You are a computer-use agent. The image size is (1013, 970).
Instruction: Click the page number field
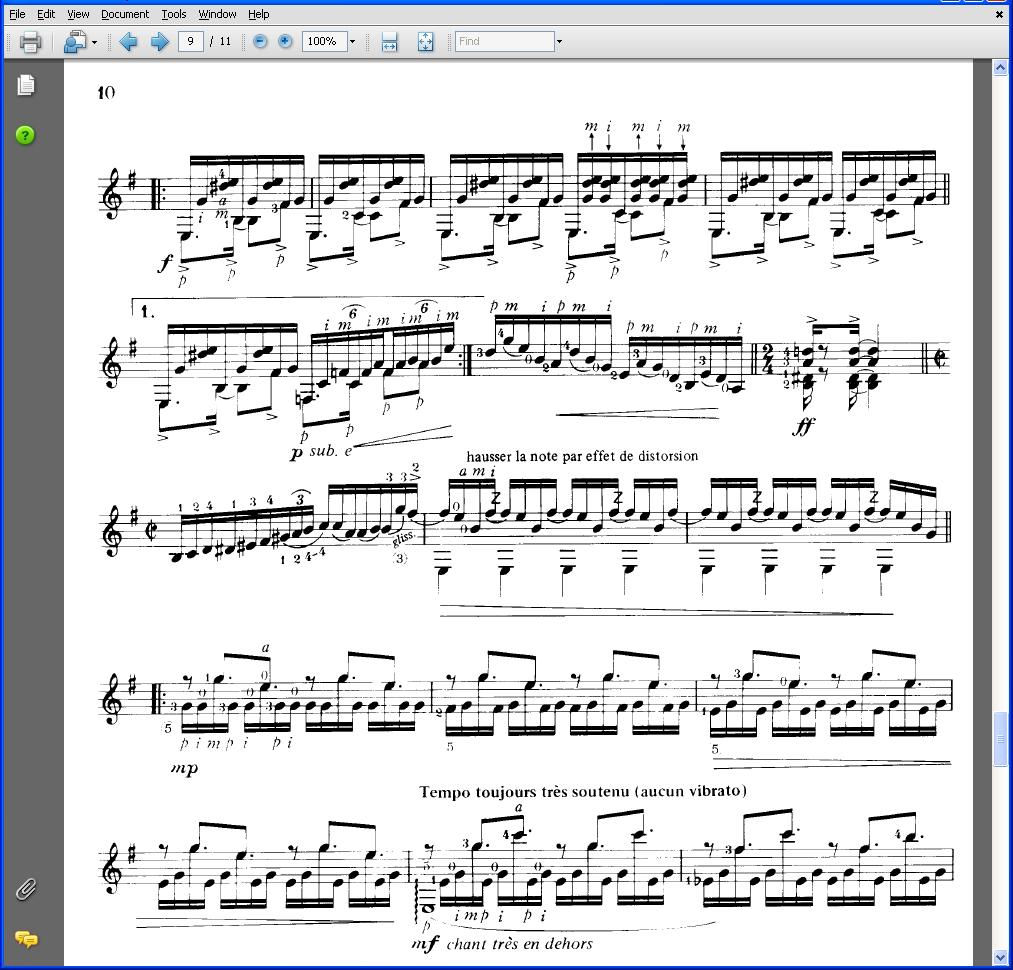(x=191, y=41)
